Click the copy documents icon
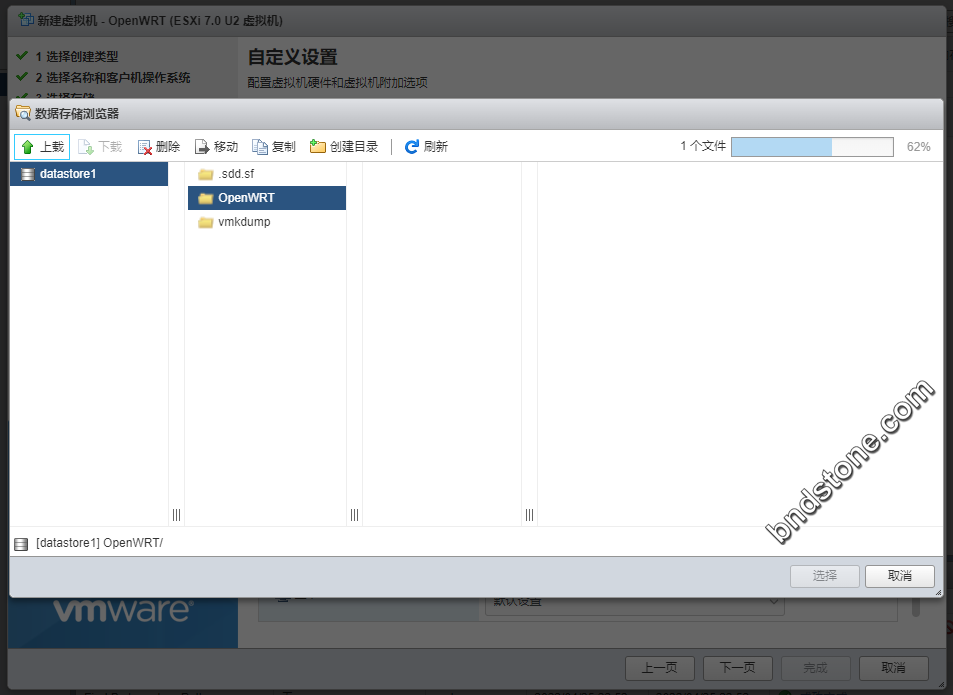953x695 pixels. point(260,147)
